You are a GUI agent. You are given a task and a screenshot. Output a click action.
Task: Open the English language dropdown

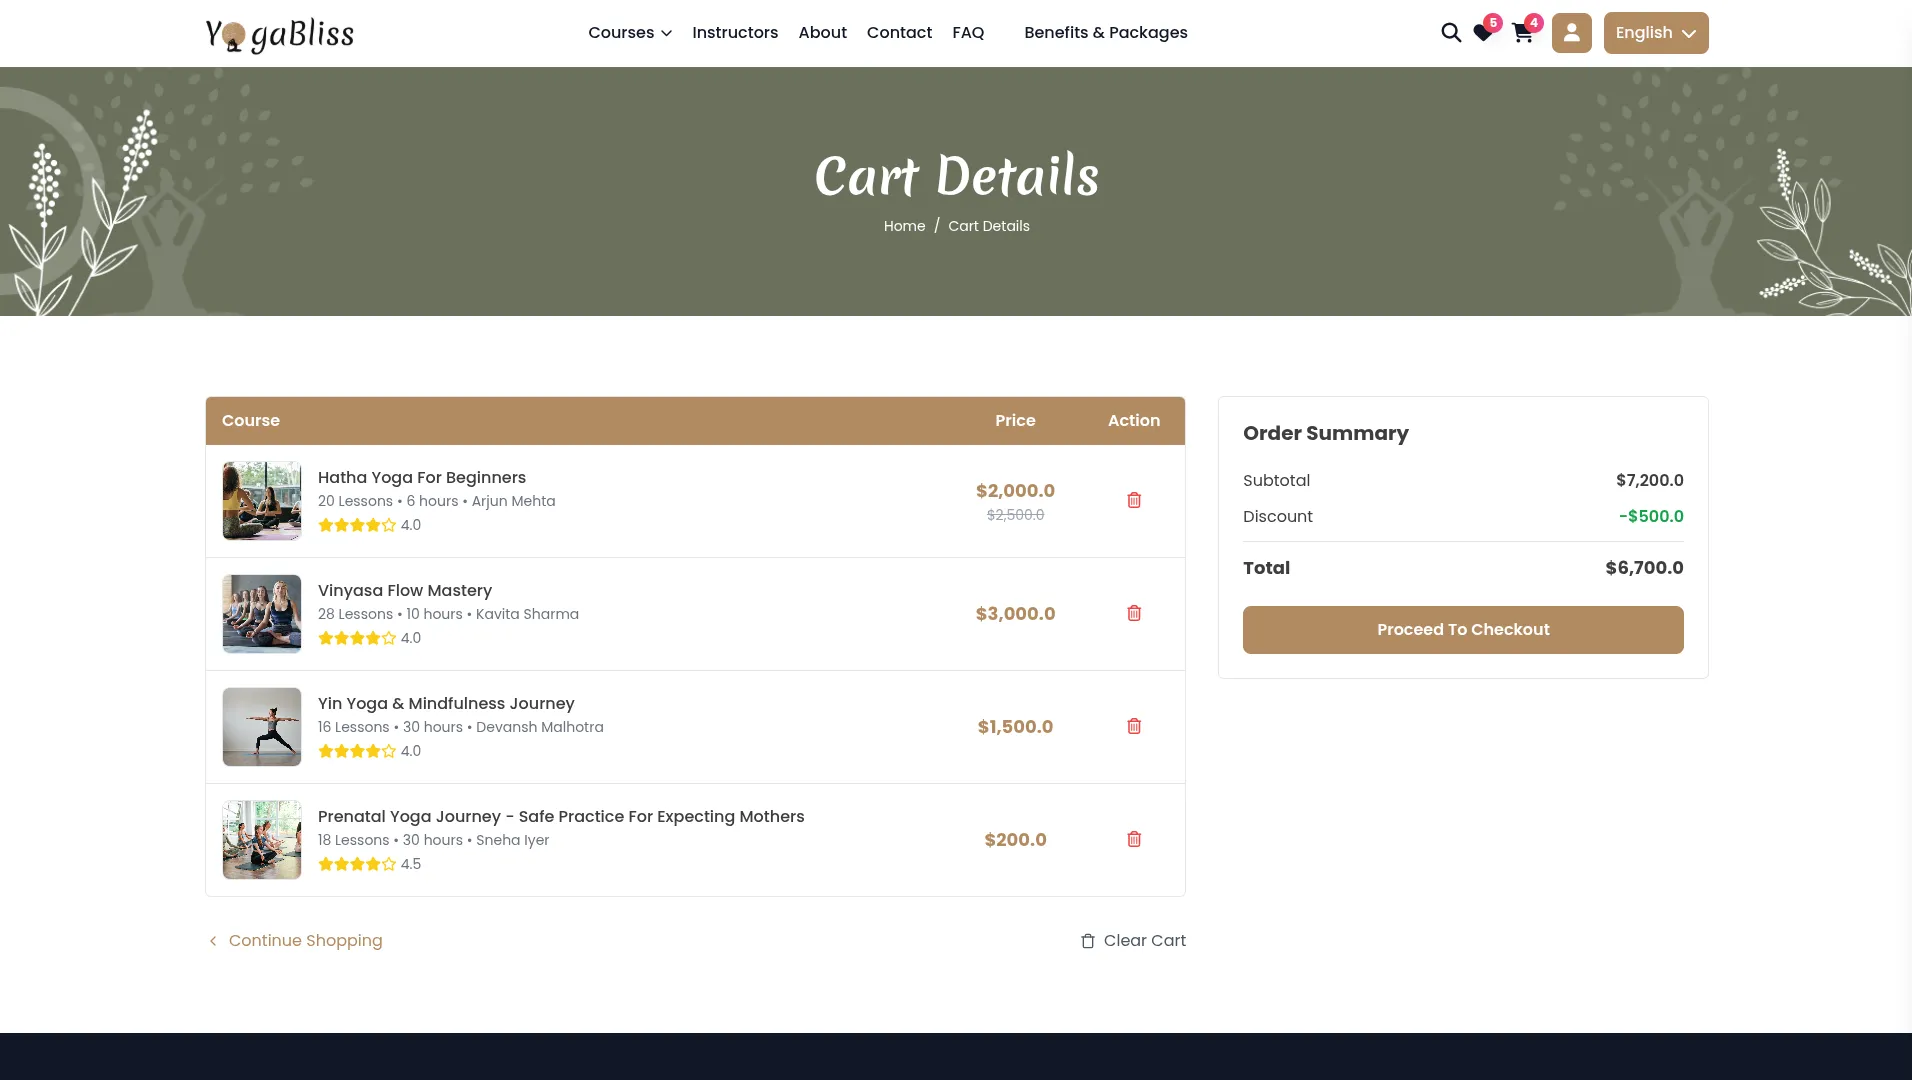1655,33
